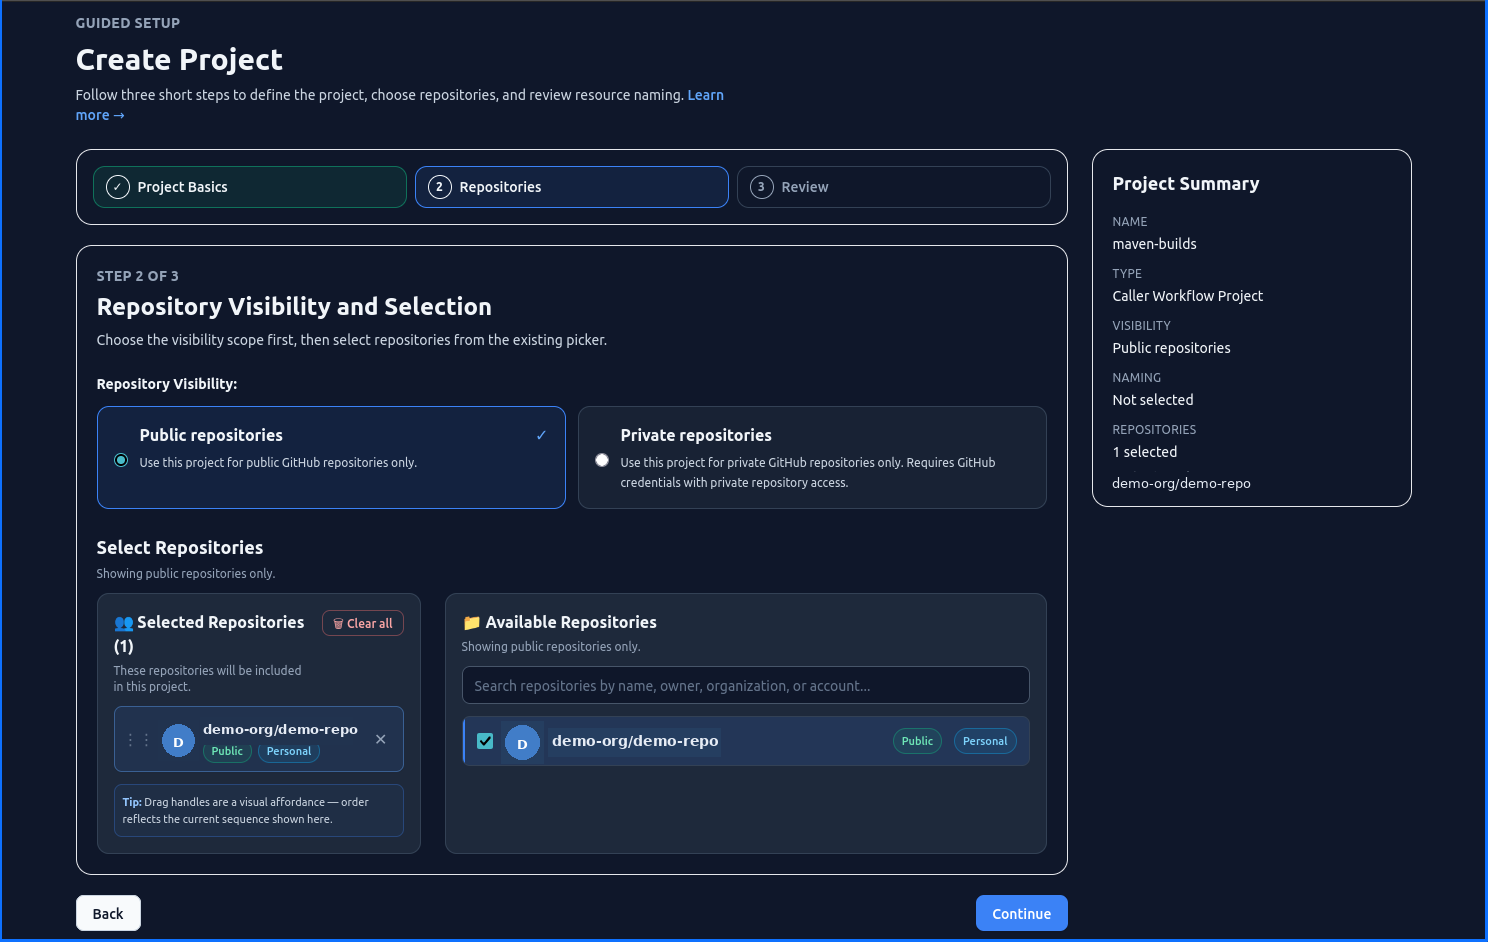Go to the Review step

point(894,187)
